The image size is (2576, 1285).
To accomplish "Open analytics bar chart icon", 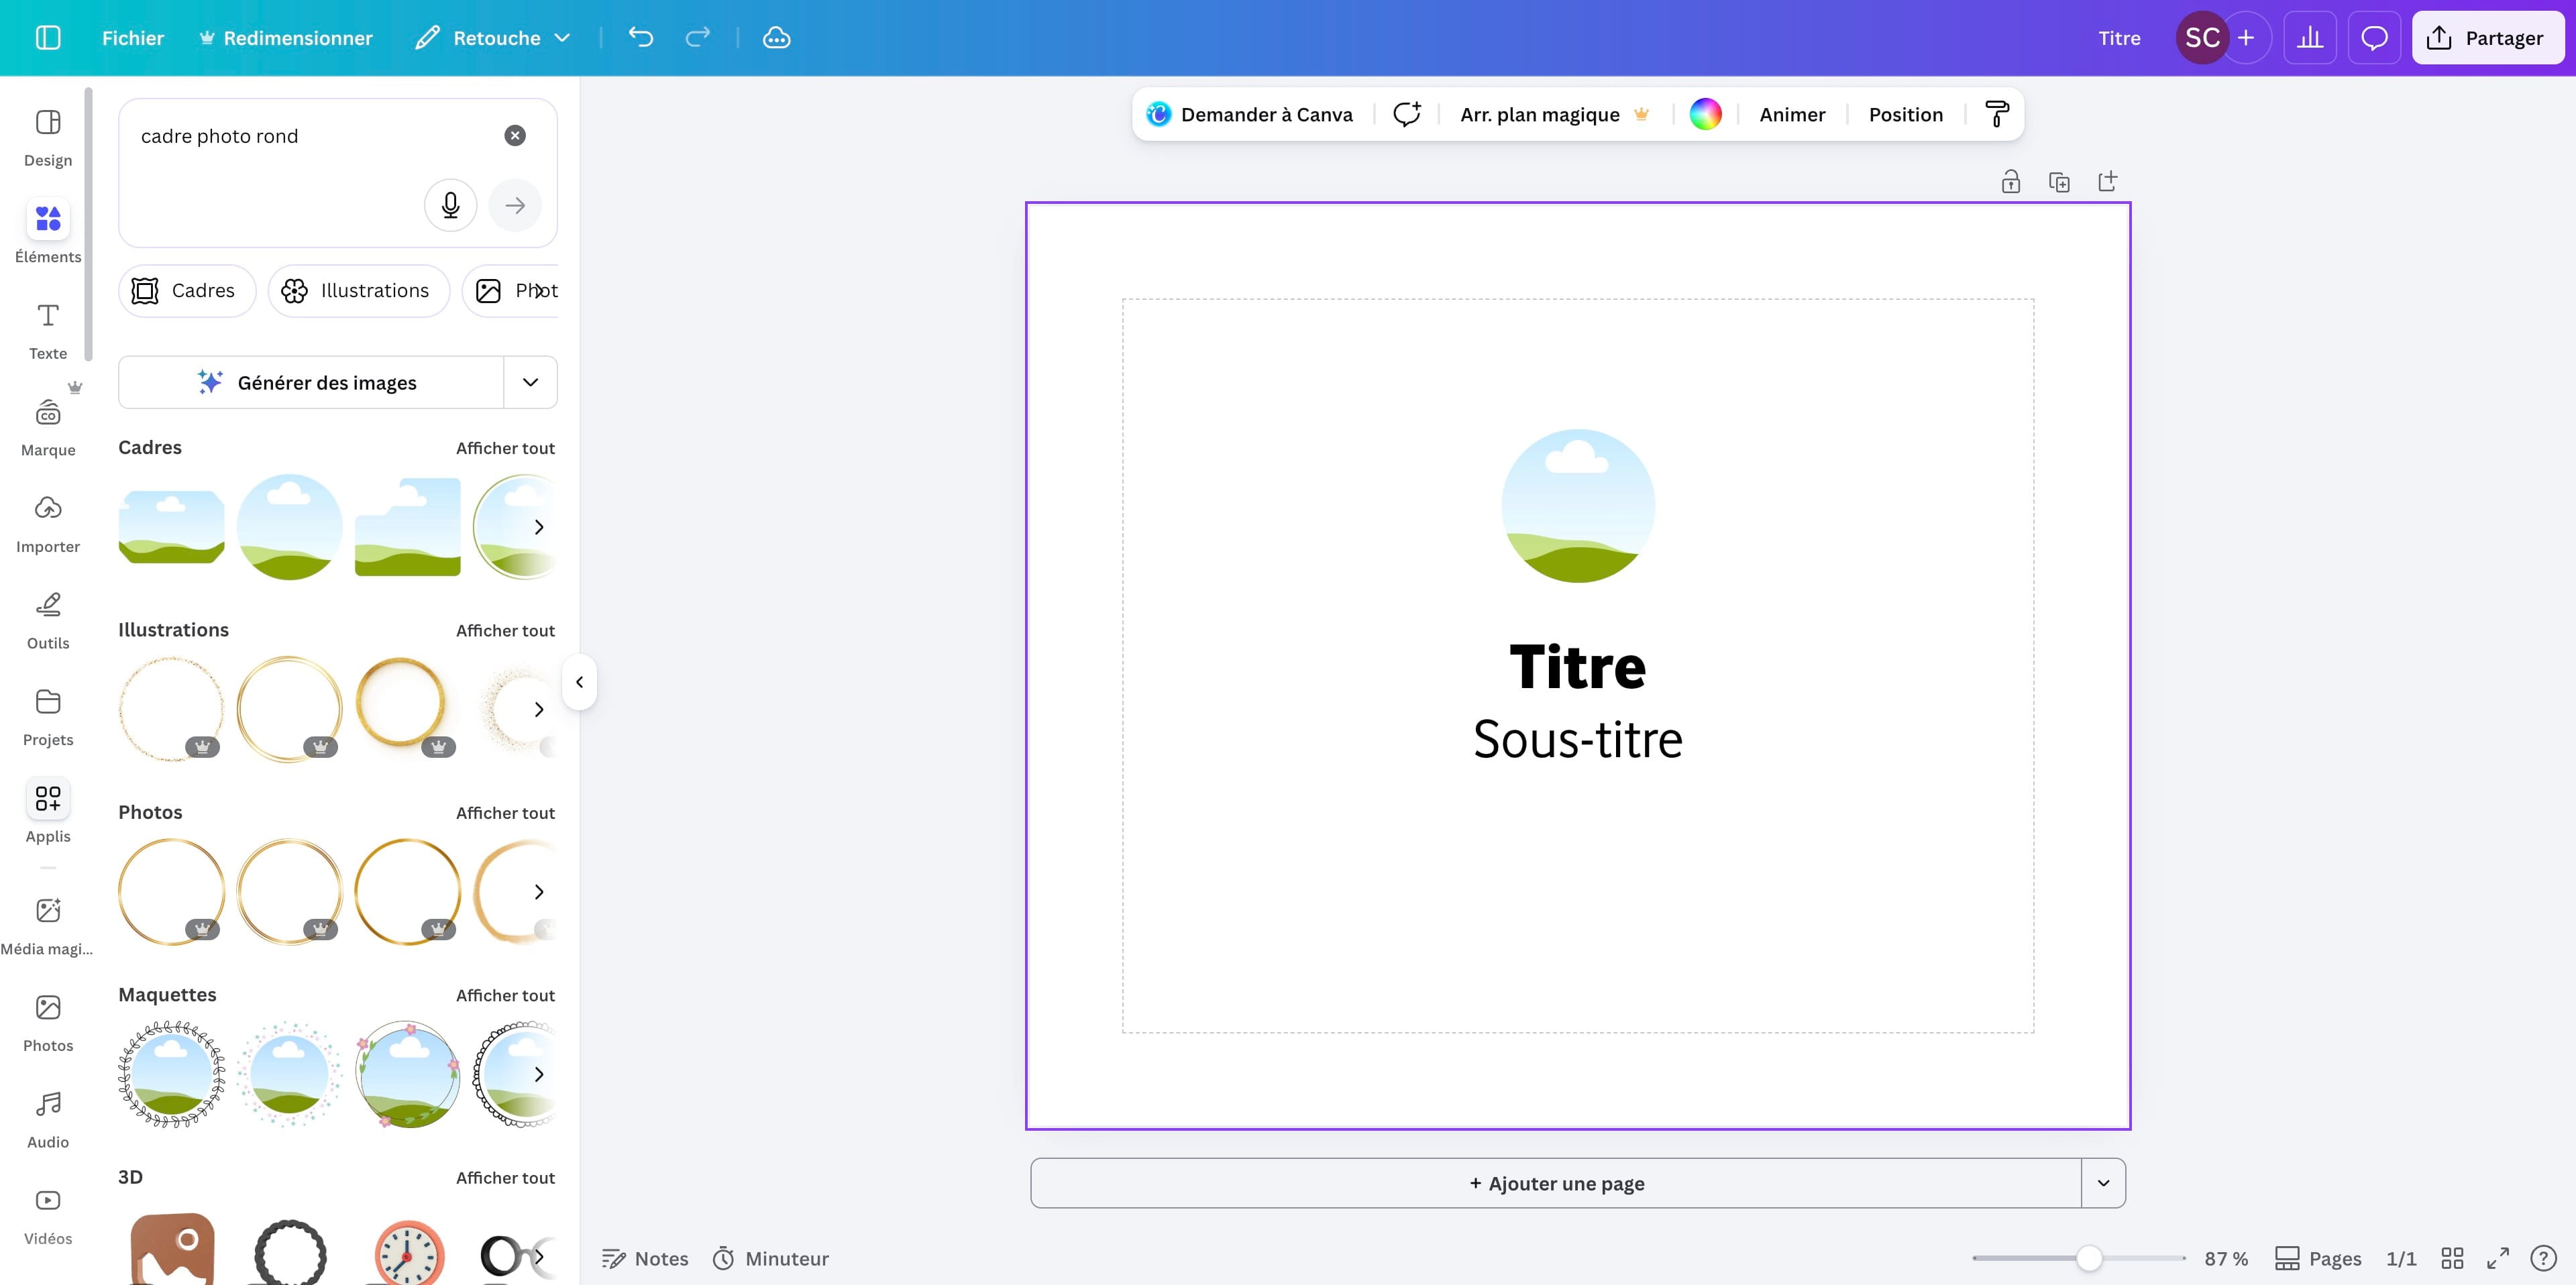I will [x=2310, y=38].
